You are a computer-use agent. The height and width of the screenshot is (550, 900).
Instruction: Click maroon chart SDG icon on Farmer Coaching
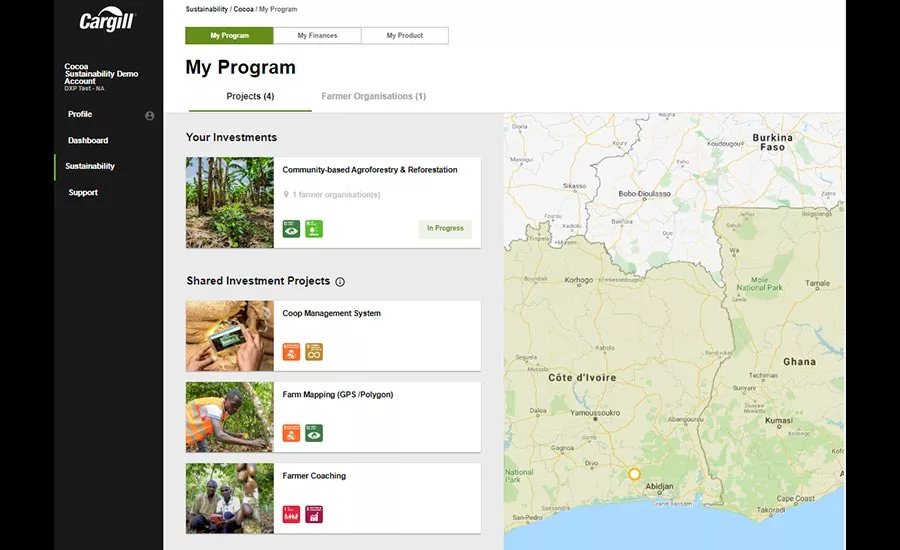click(313, 514)
